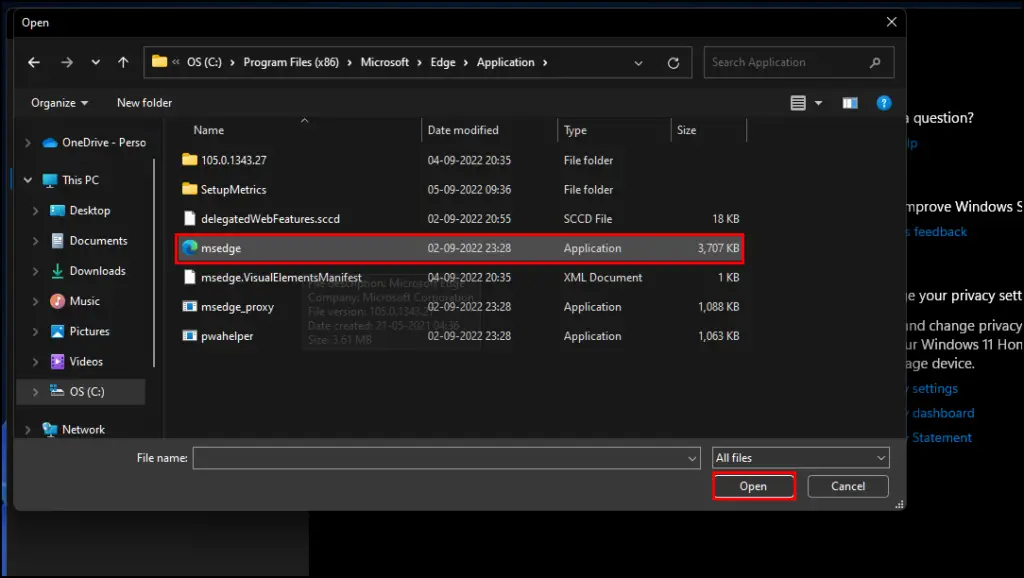Go back using the back arrow
This screenshot has width=1024, height=578.
[x=34, y=62]
